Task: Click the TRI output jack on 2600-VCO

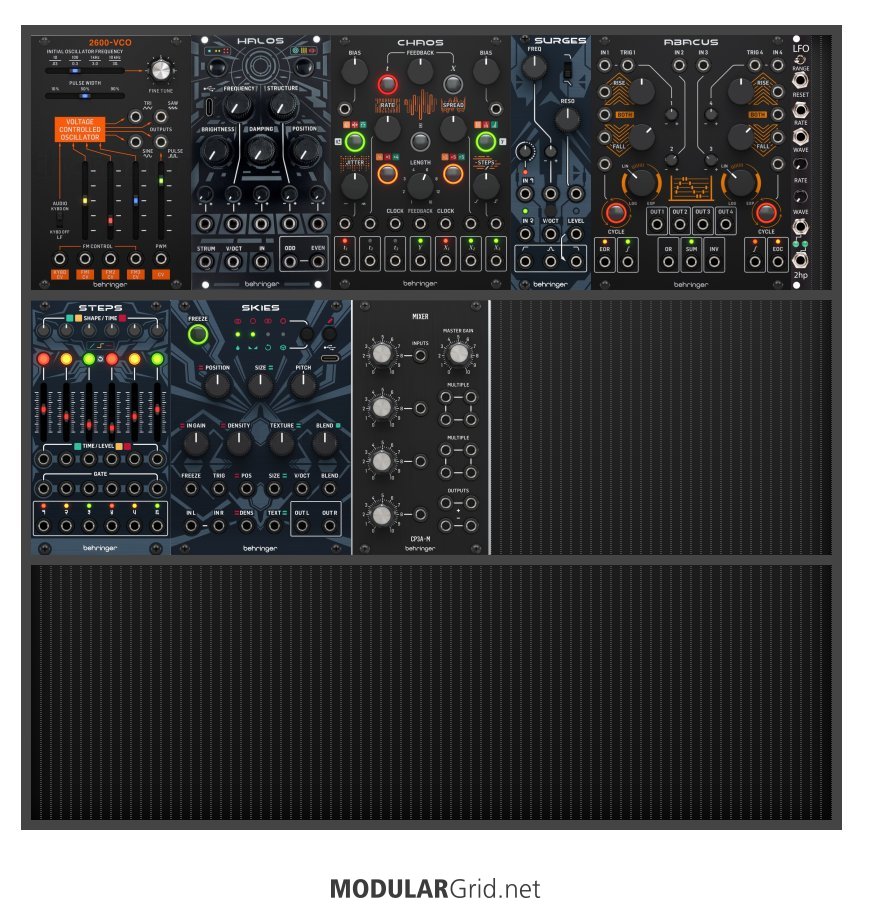Action: [x=135, y=117]
